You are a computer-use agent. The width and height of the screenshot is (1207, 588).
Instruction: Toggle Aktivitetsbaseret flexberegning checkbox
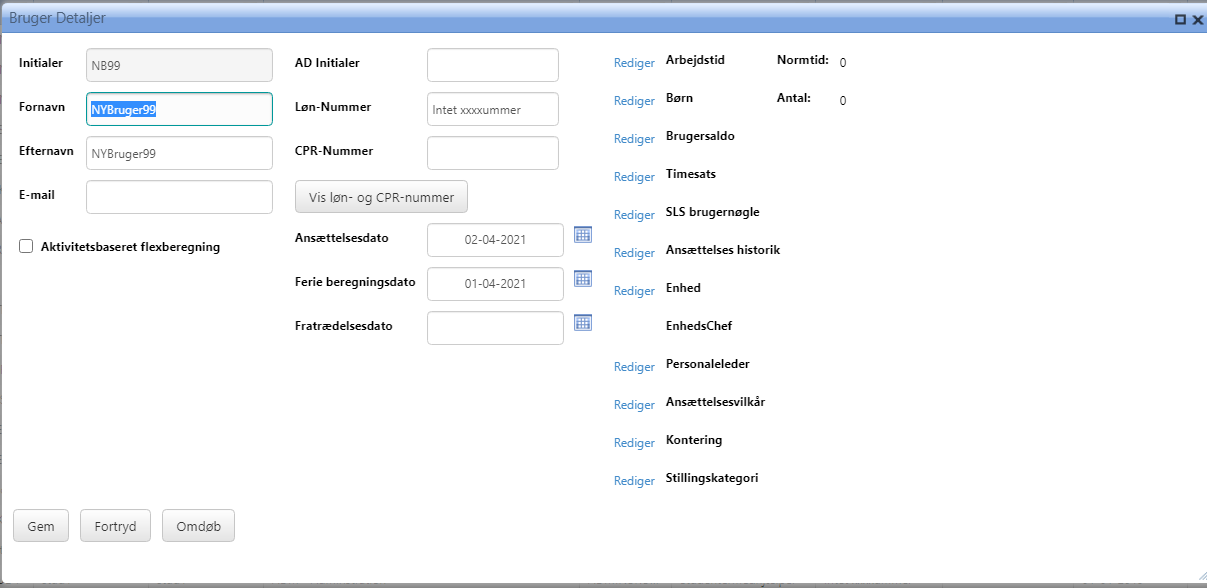point(27,246)
